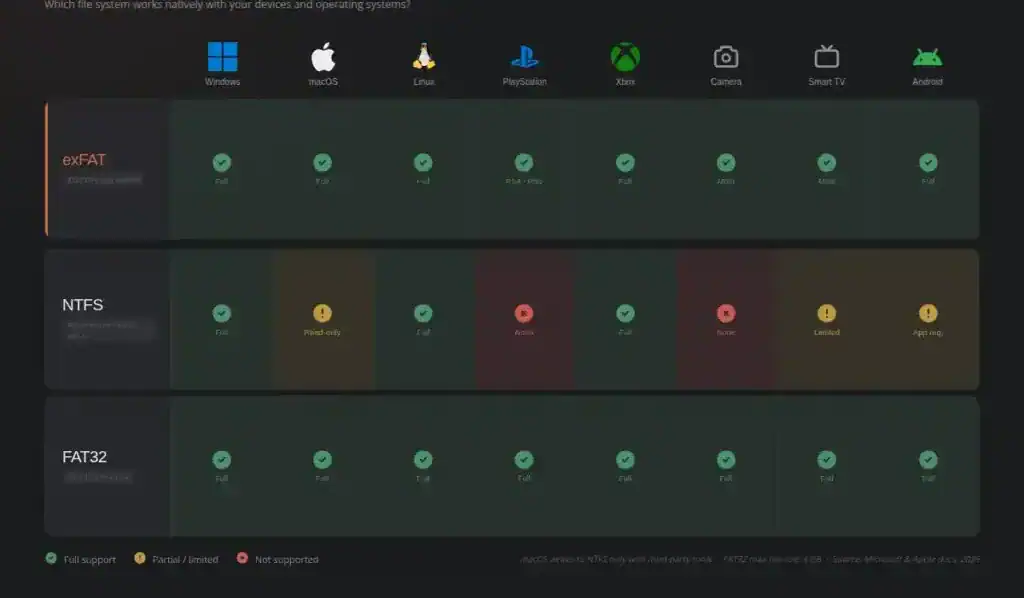Click the "Read-only" label under NTFS macOS
This screenshot has height=598, width=1024.
322,332
